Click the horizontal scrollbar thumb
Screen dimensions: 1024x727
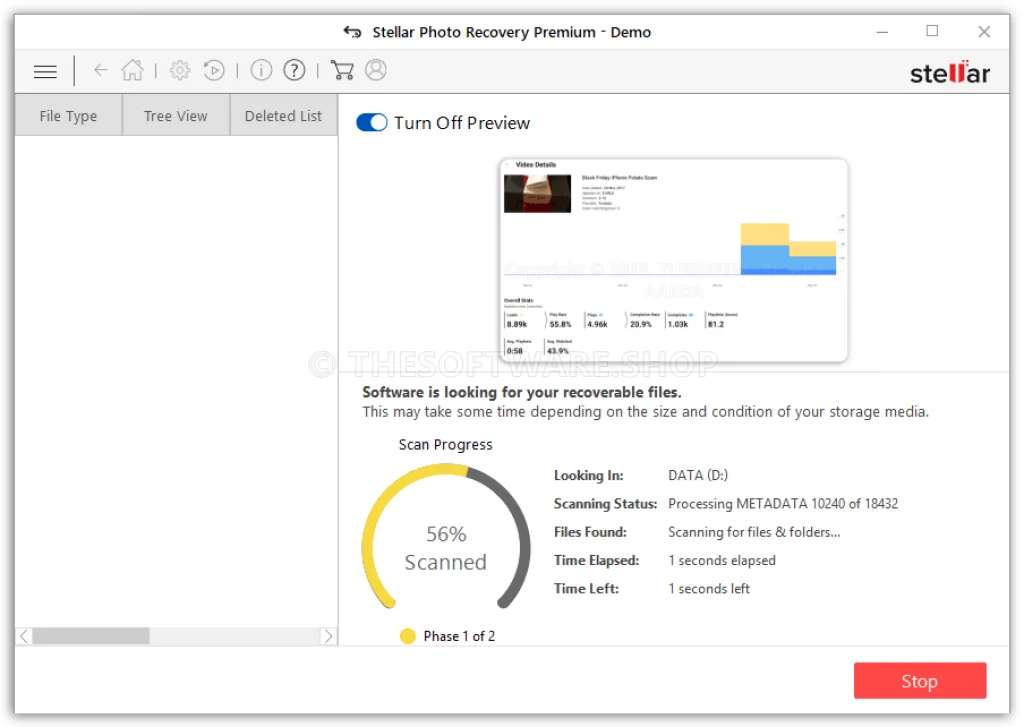[91, 636]
